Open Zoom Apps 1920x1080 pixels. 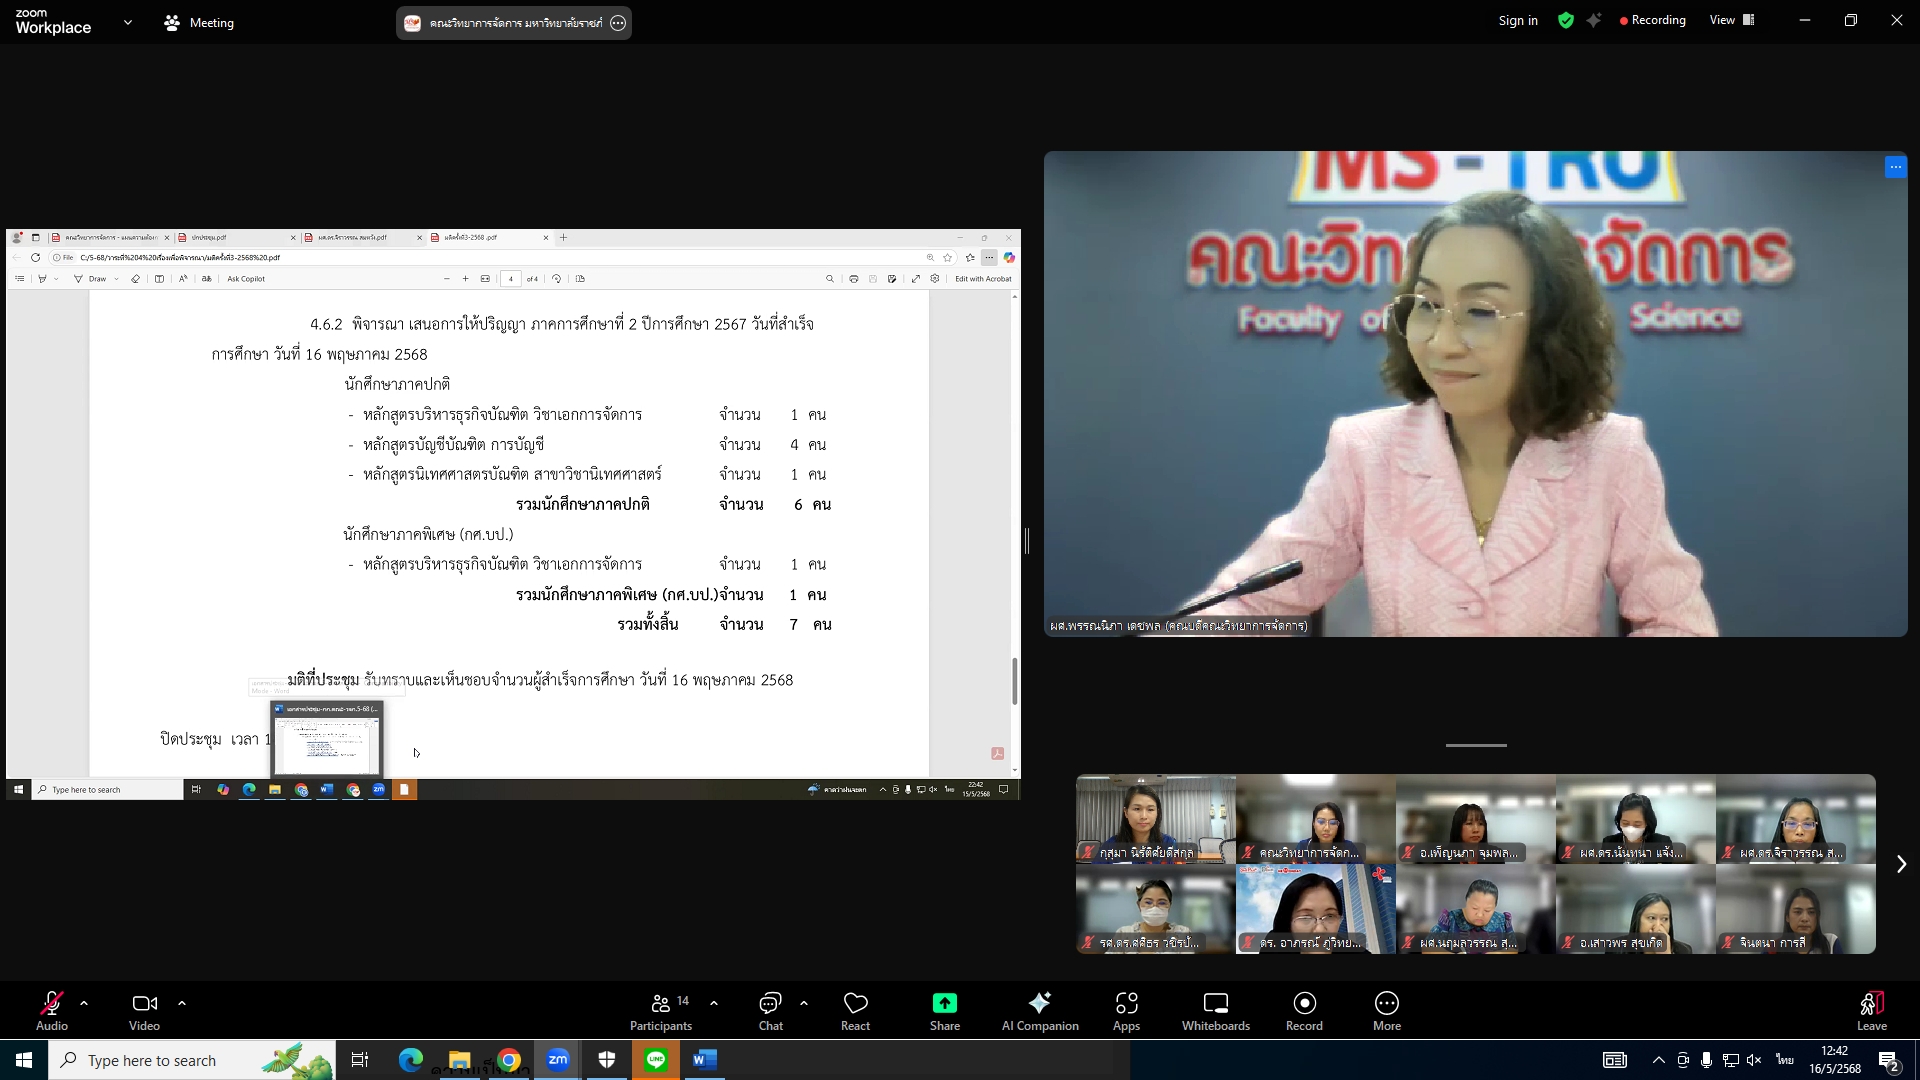(1126, 1010)
